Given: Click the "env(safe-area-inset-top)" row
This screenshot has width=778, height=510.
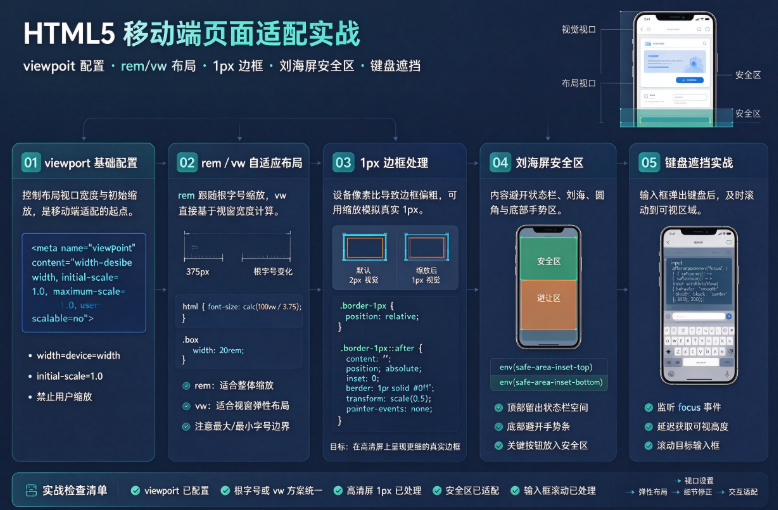Looking at the screenshot, I should pos(548,368).
